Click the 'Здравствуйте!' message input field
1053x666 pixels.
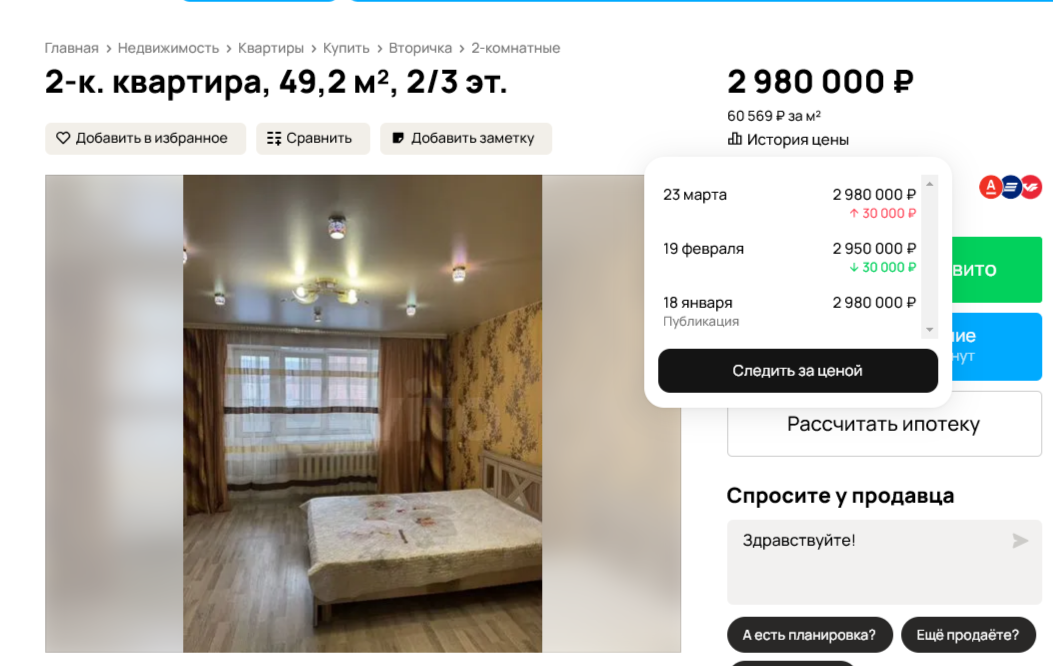(x=884, y=563)
